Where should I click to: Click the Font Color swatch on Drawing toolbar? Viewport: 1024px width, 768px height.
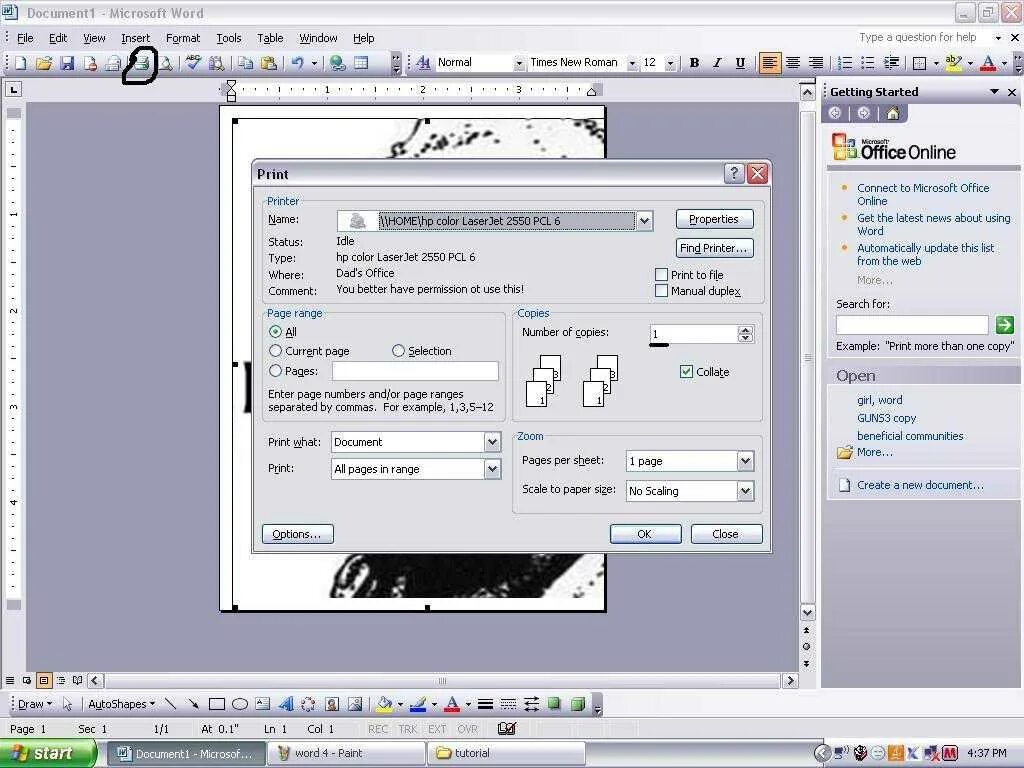[x=452, y=703]
